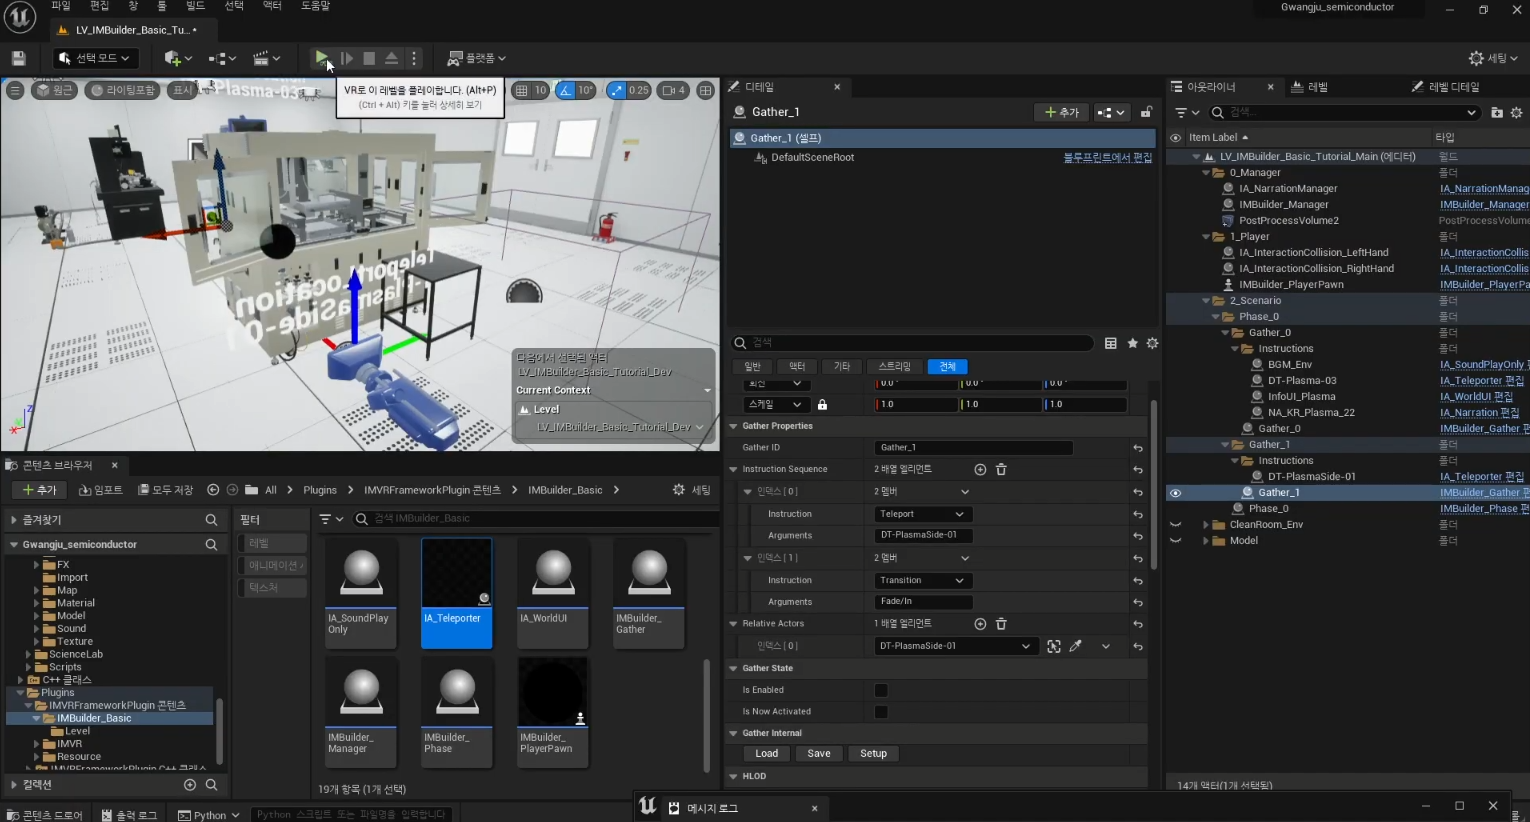Switch to the 레벨 tab in outliner area

coord(1316,87)
